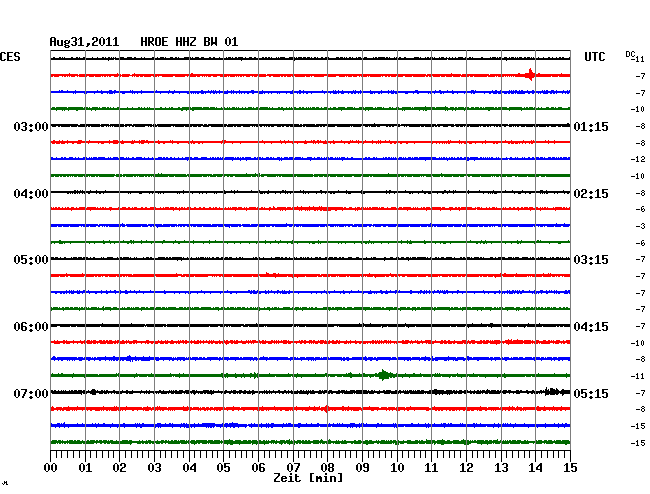The image size is (650, 494).
Task: Select the 05:00 local time label
Action: (x=31, y=260)
